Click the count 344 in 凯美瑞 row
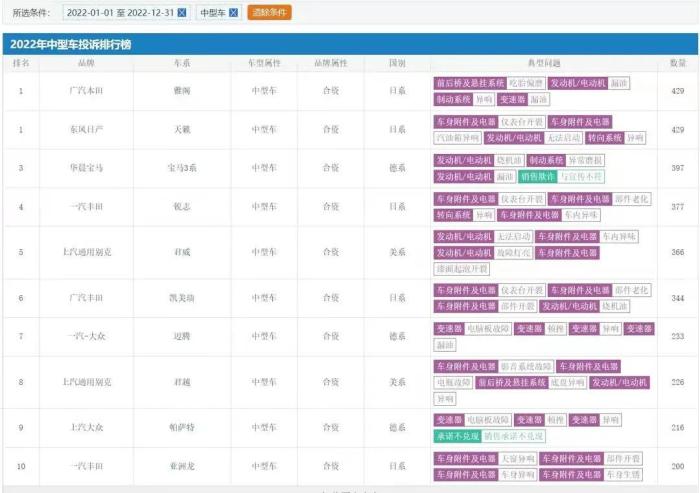 (x=678, y=298)
